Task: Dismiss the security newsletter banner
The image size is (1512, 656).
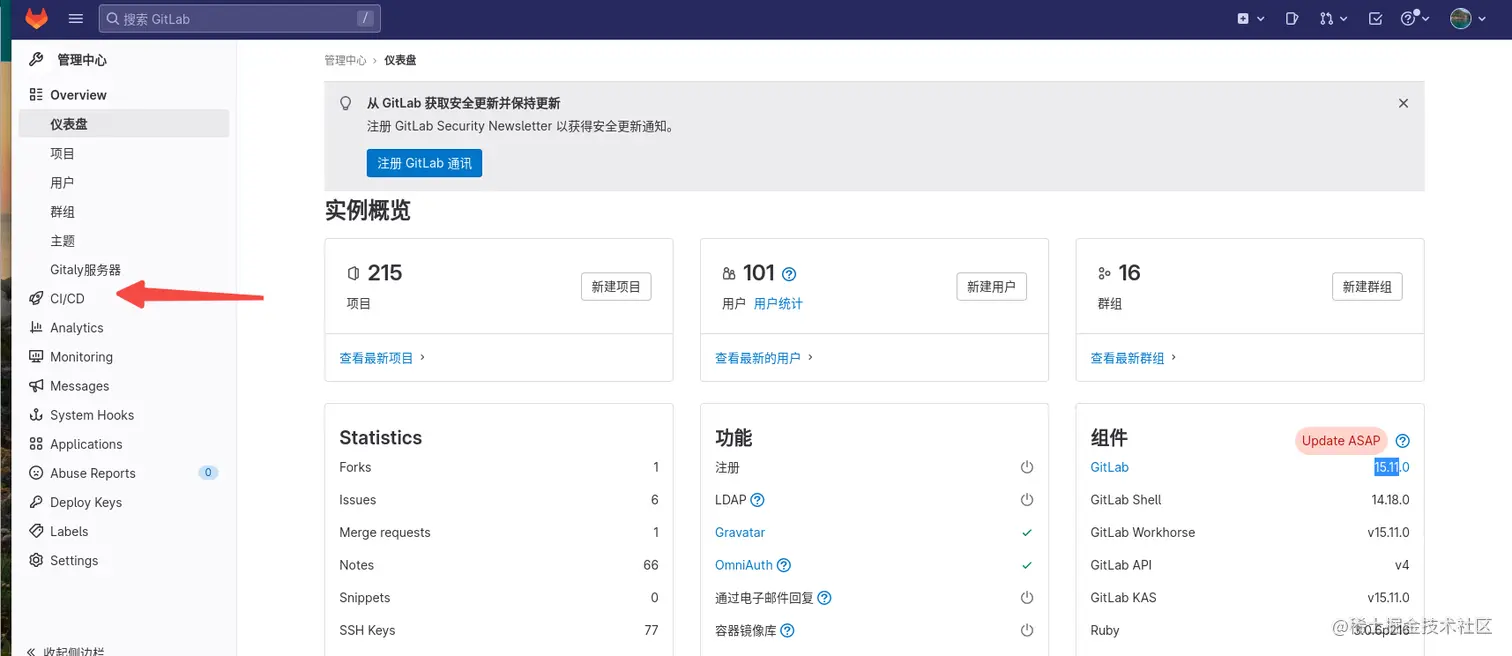Action: (x=1403, y=103)
